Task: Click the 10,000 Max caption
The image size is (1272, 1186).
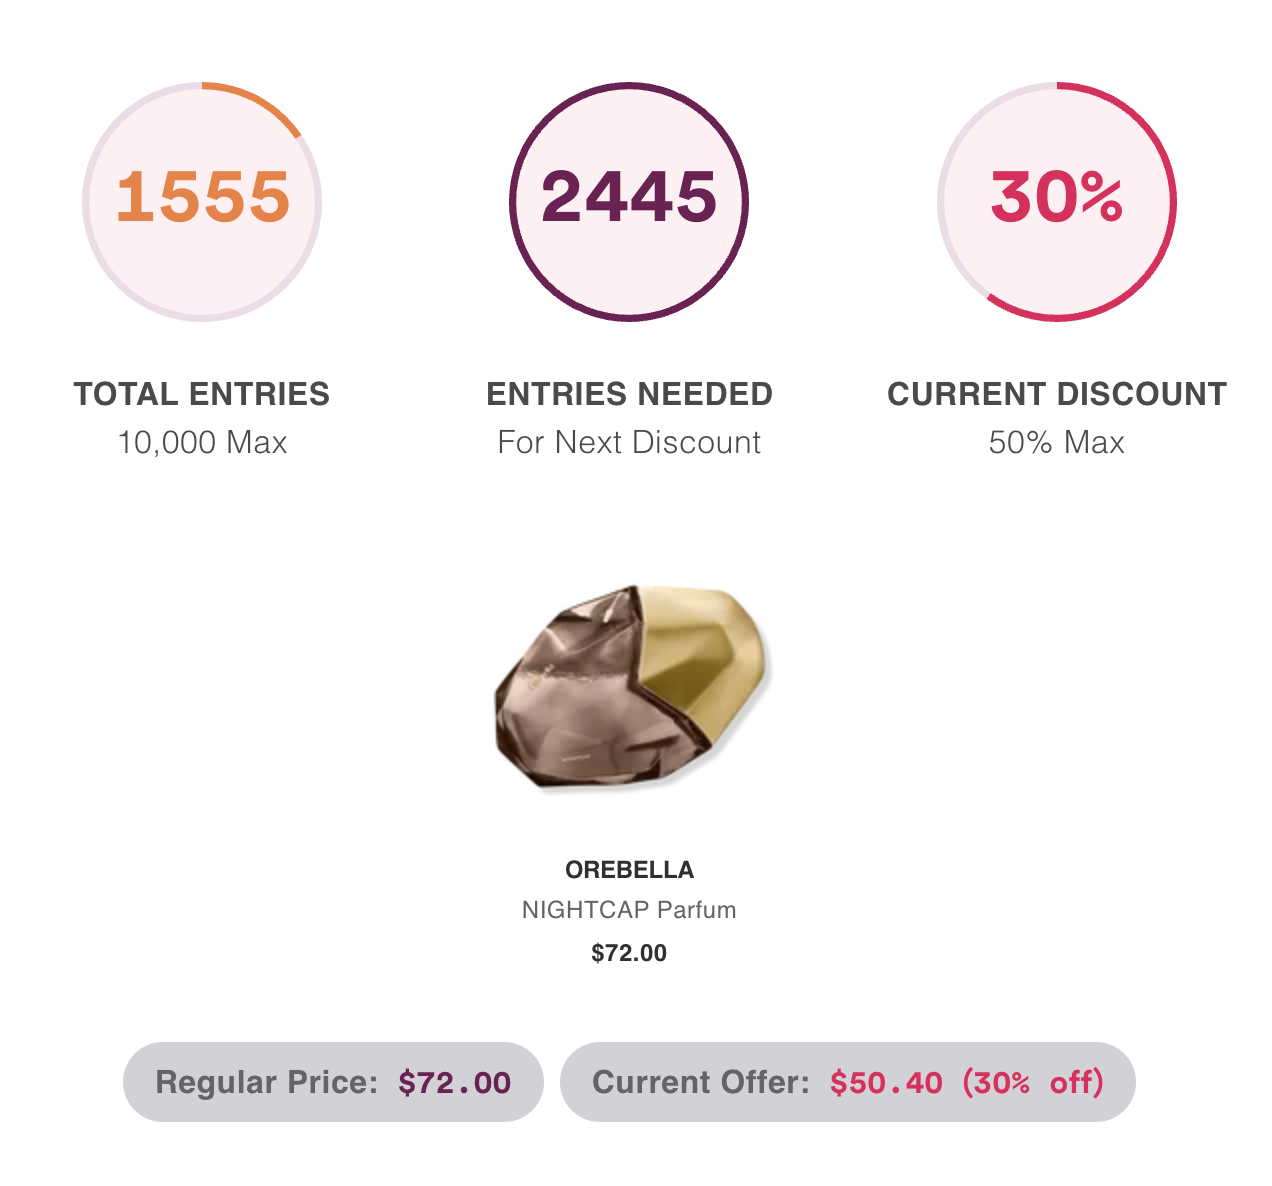Action: click(x=202, y=442)
